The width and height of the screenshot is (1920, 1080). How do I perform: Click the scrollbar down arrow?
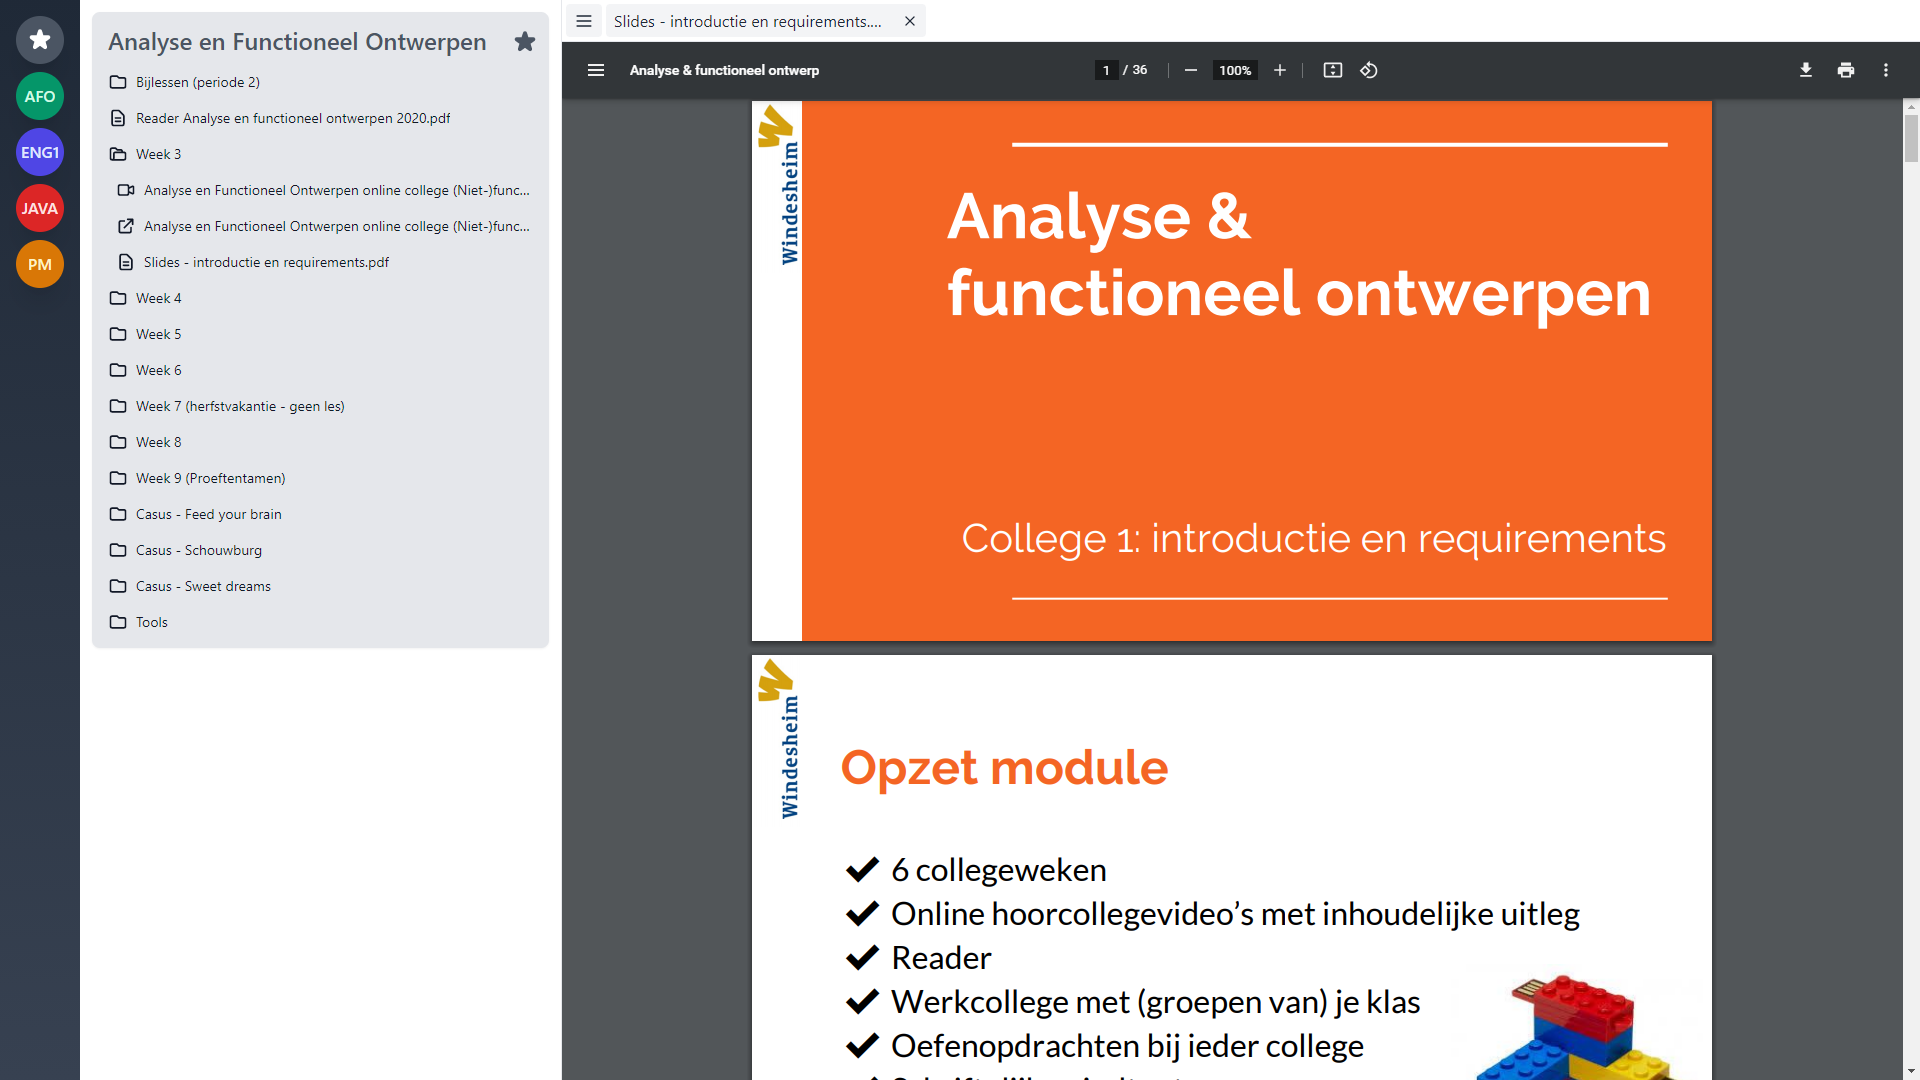[x=1911, y=1072]
